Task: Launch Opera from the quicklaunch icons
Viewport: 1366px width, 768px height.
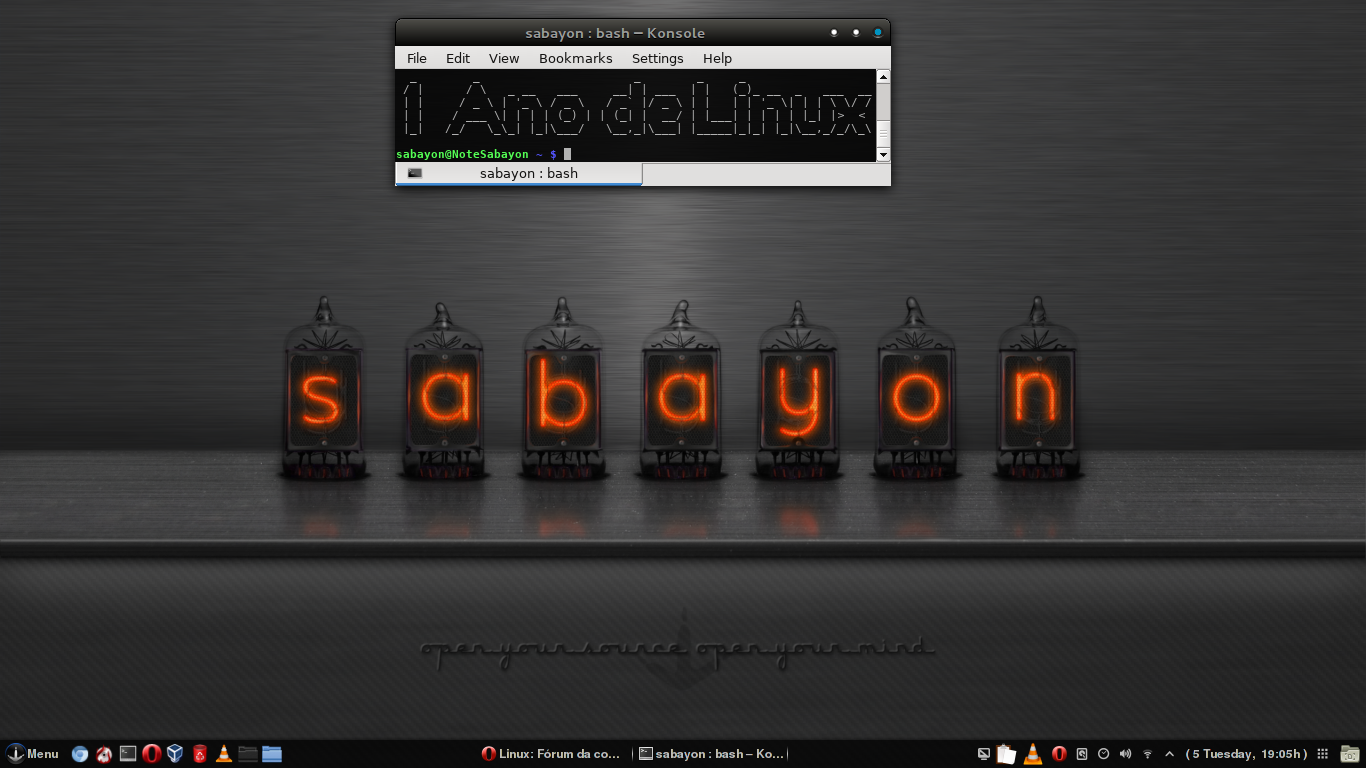Action: point(152,754)
